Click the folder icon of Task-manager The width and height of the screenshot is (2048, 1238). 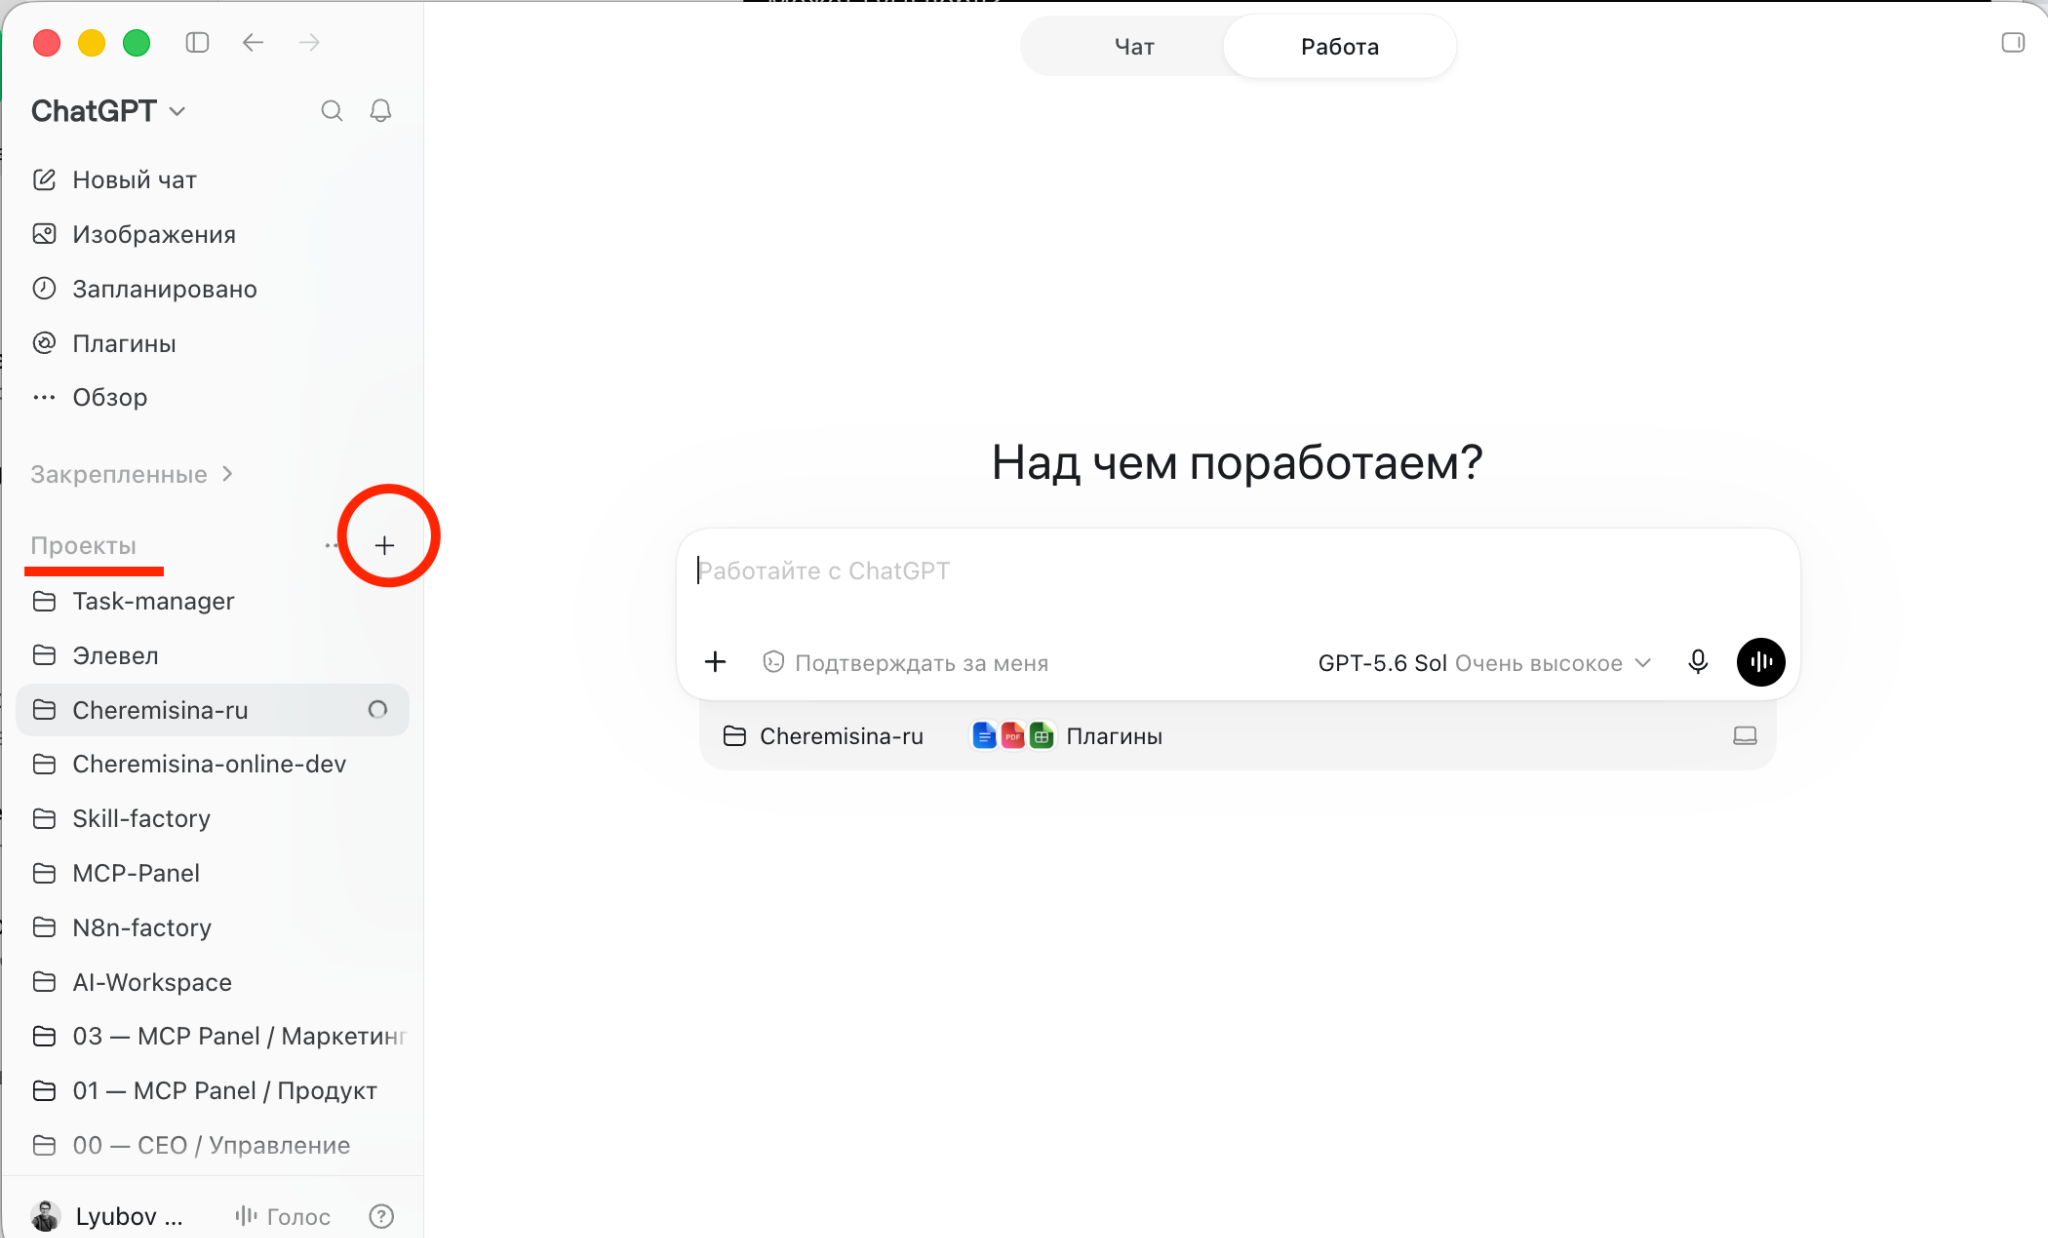(44, 601)
